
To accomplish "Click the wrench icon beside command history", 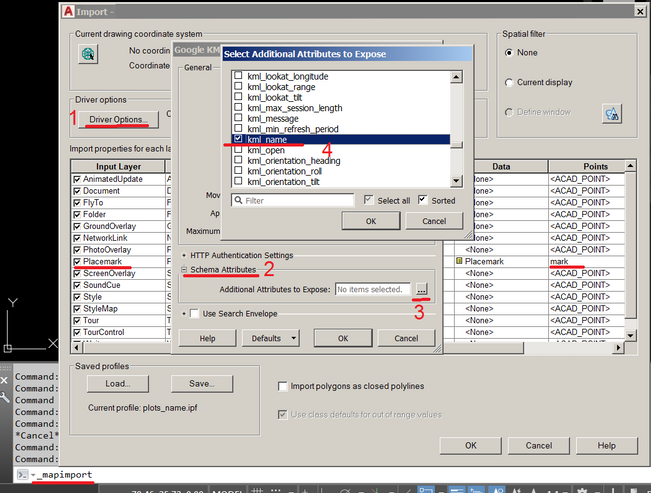I will (6, 397).
